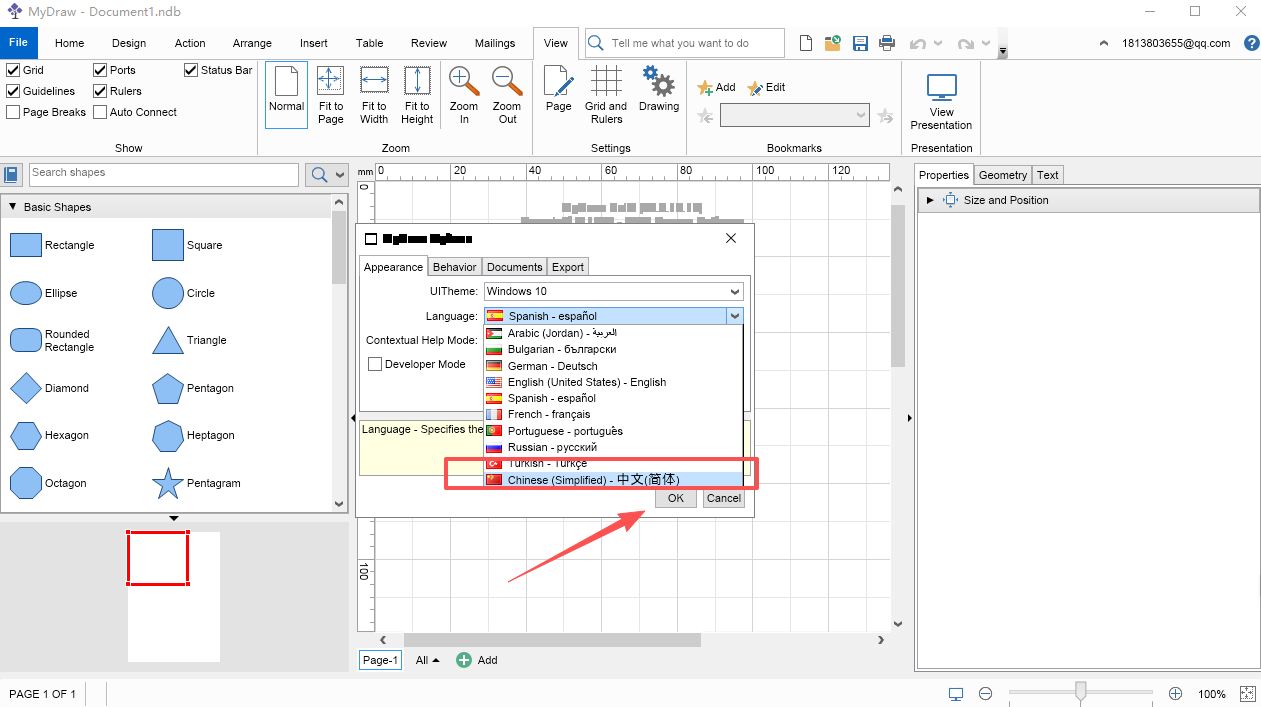This screenshot has width=1261, height=707.
Task: Enable Developer Mode checkbox
Action: coord(375,364)
